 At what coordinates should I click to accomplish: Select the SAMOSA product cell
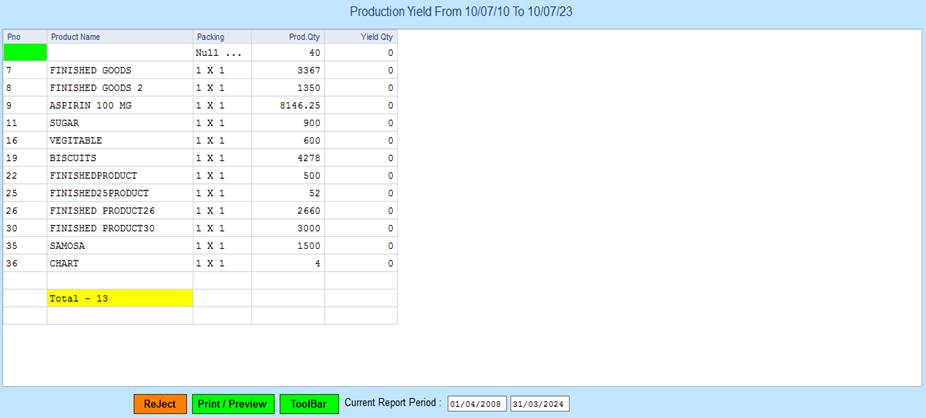click(119, 246)
